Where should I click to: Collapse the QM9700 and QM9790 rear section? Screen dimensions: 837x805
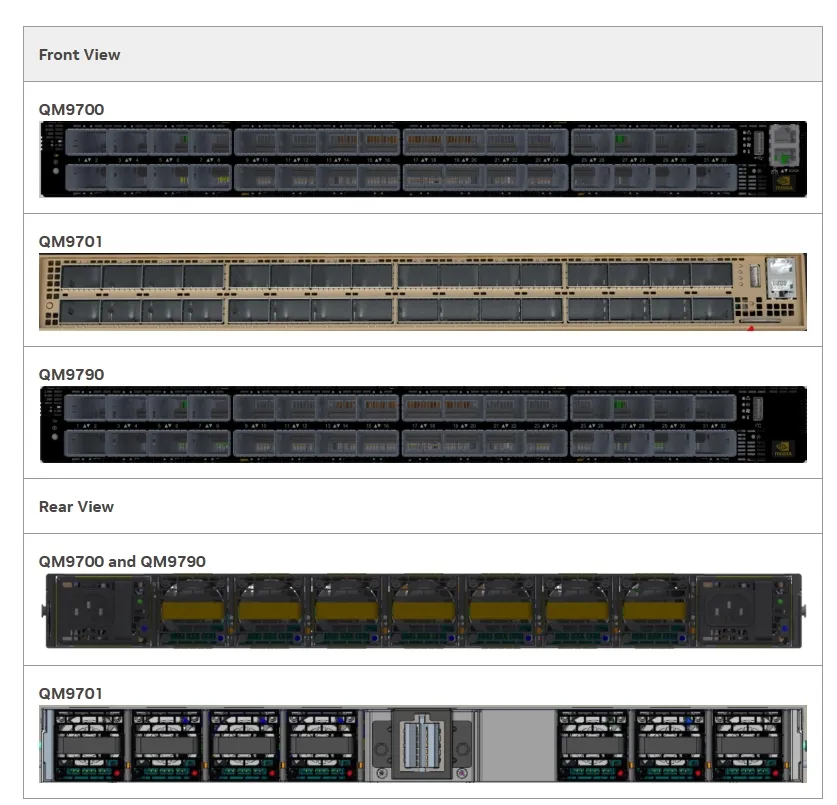click(x=122, y=562)
